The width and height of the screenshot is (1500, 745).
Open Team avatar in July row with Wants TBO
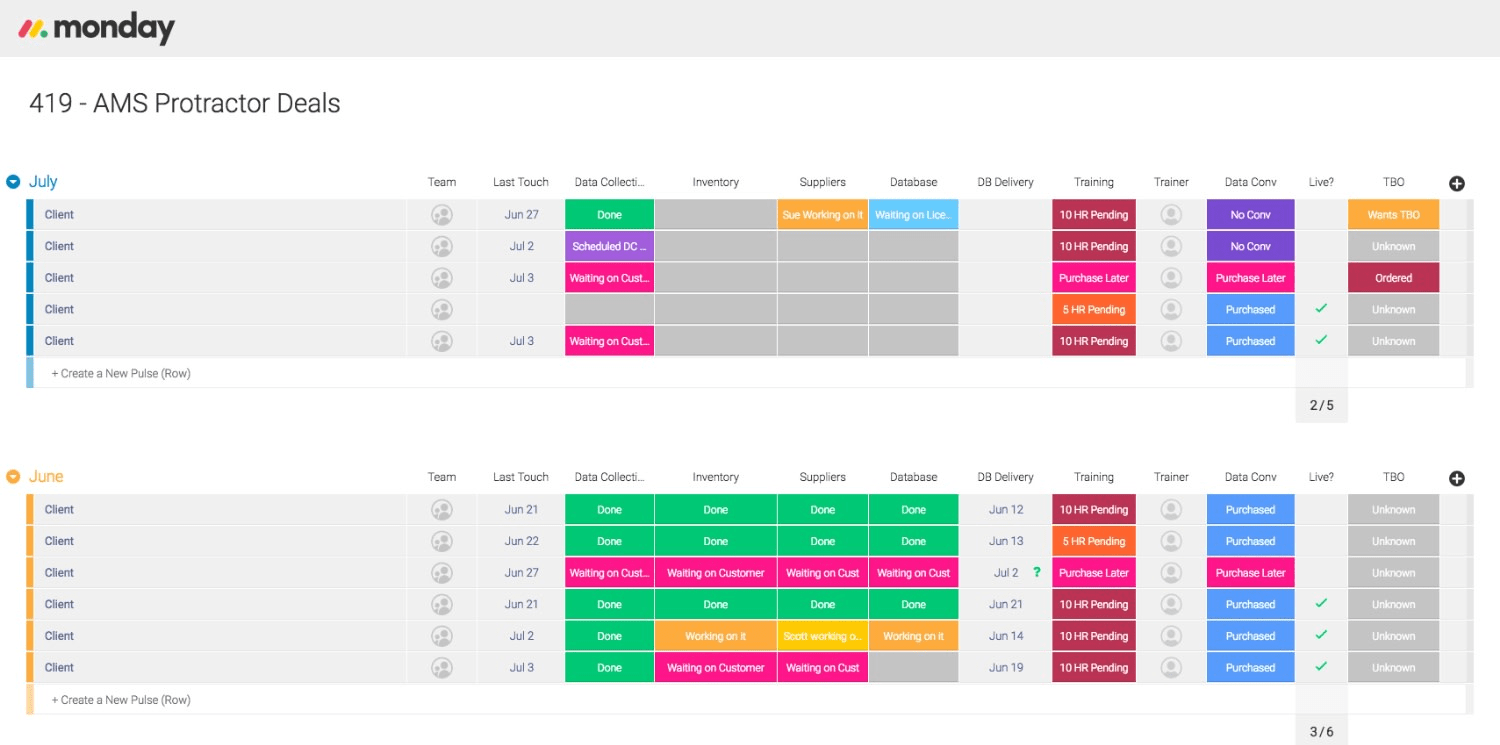[442, 215]
